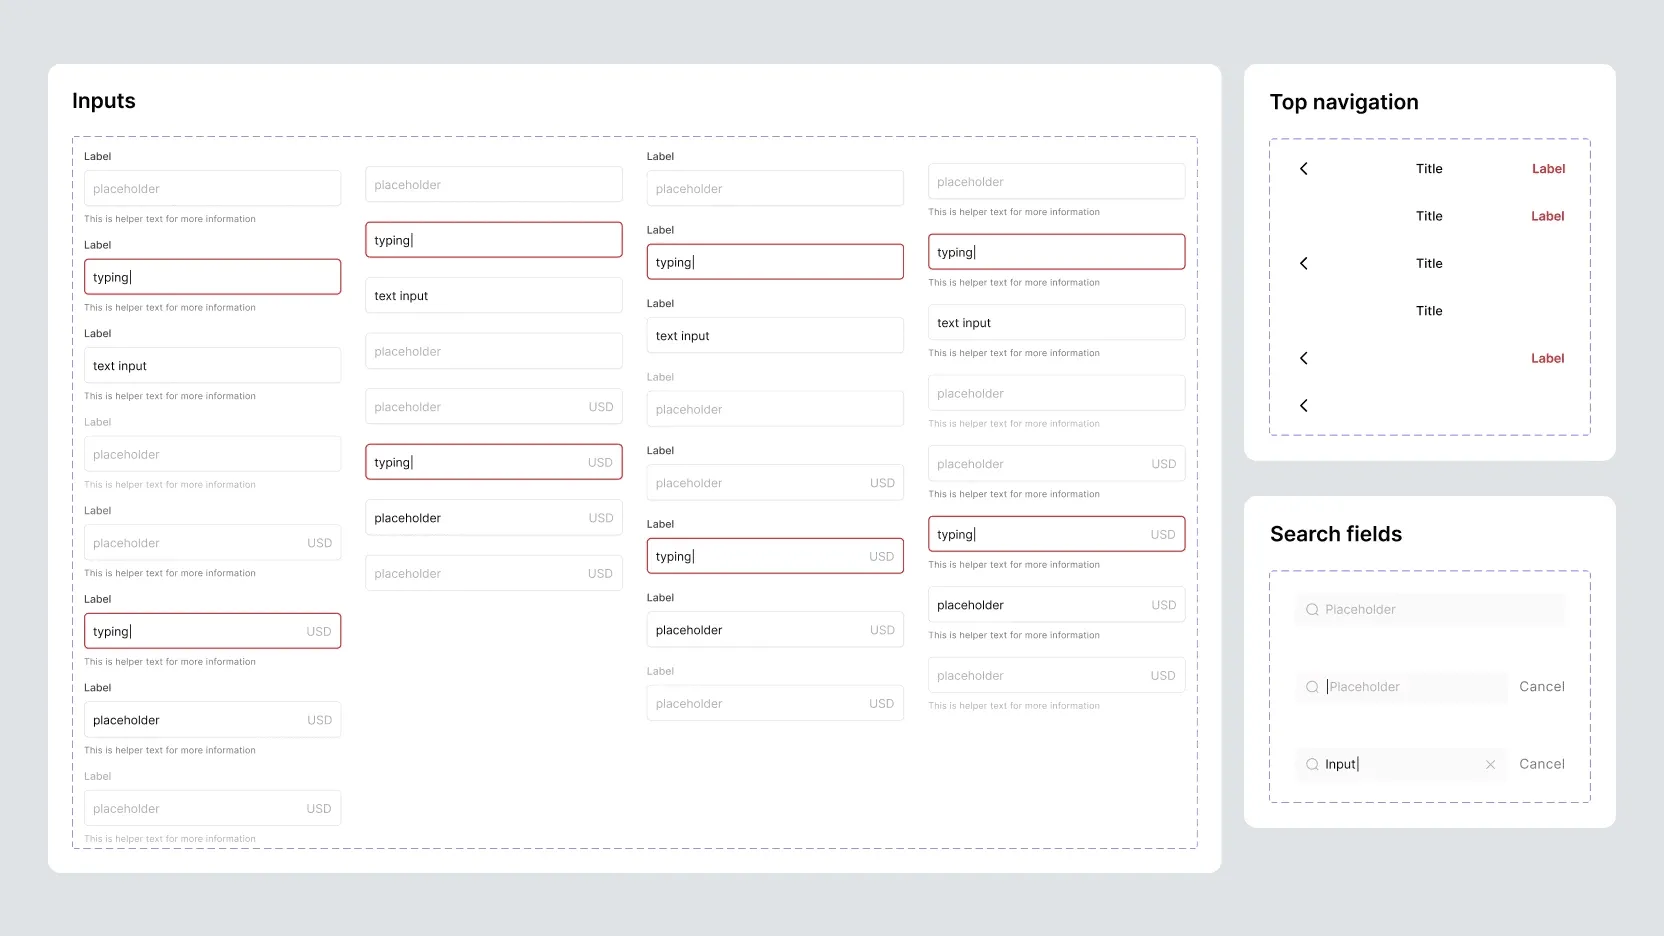Click the unlabeled USD 'typing' field with helper
This screenshot has width=1664, height=936.
tap(1057, 534)
